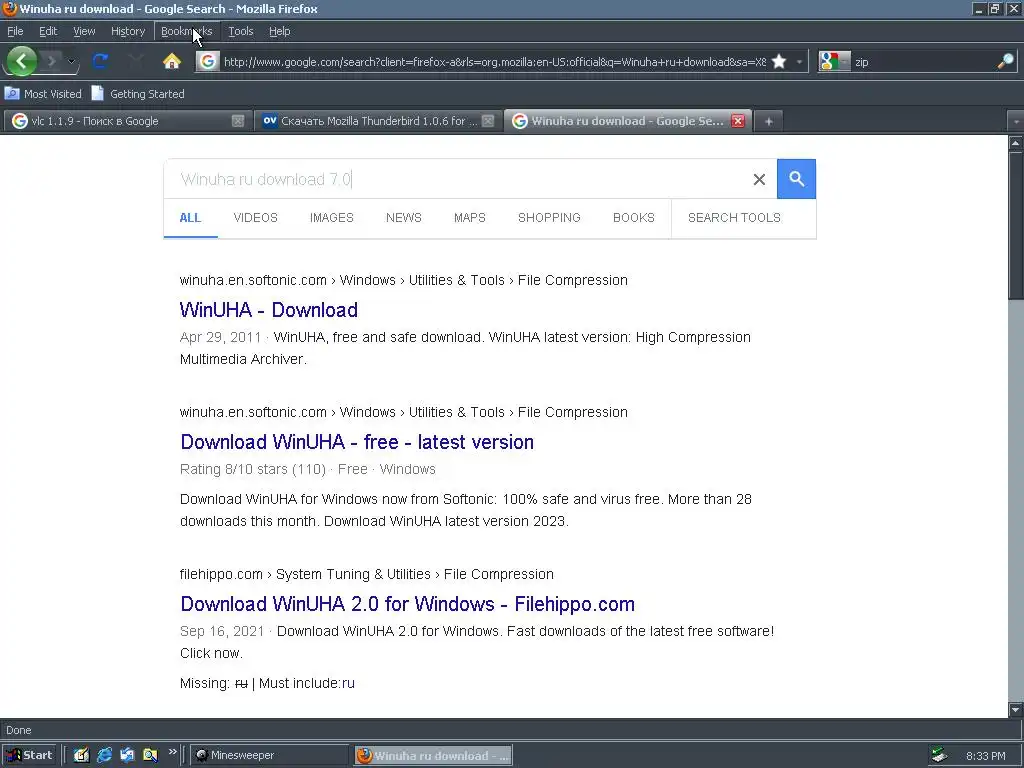Click the system tray safely remove hardware icon
Screen dimensions: 1024x768
940,755
